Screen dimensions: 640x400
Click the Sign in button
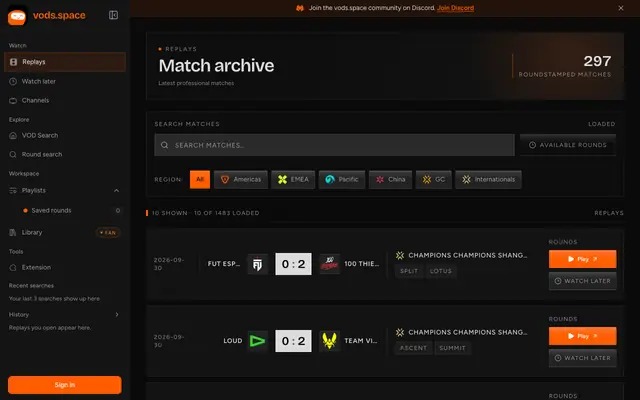(64, 385)
